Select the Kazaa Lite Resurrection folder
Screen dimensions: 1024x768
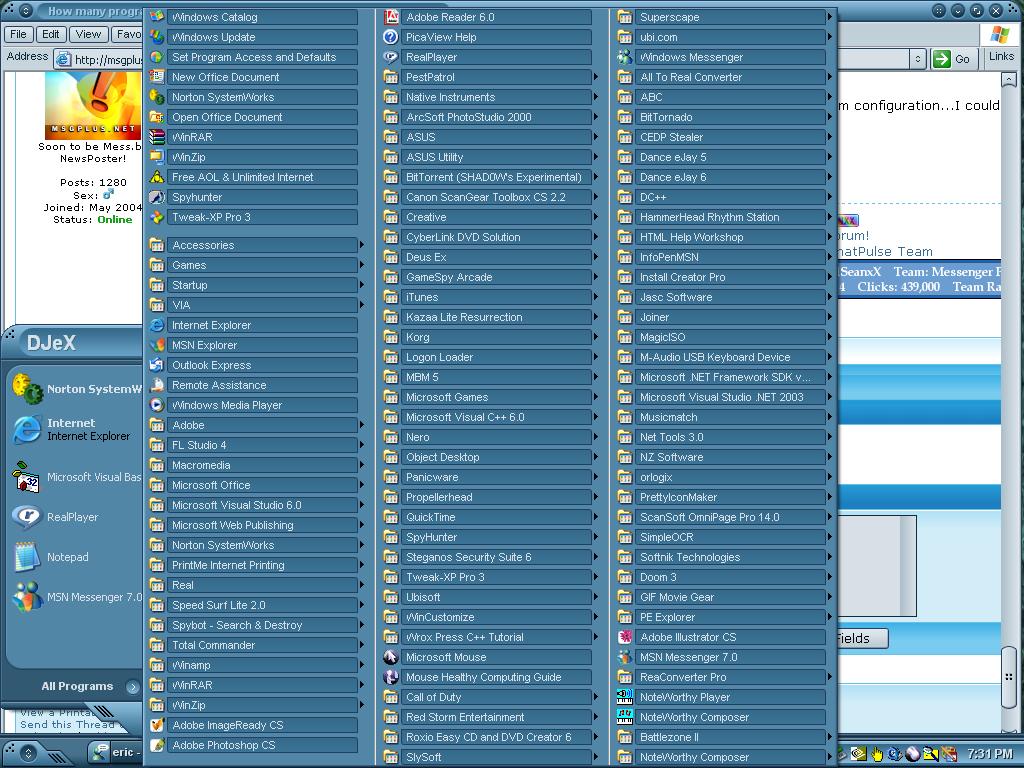coord(487,317)
